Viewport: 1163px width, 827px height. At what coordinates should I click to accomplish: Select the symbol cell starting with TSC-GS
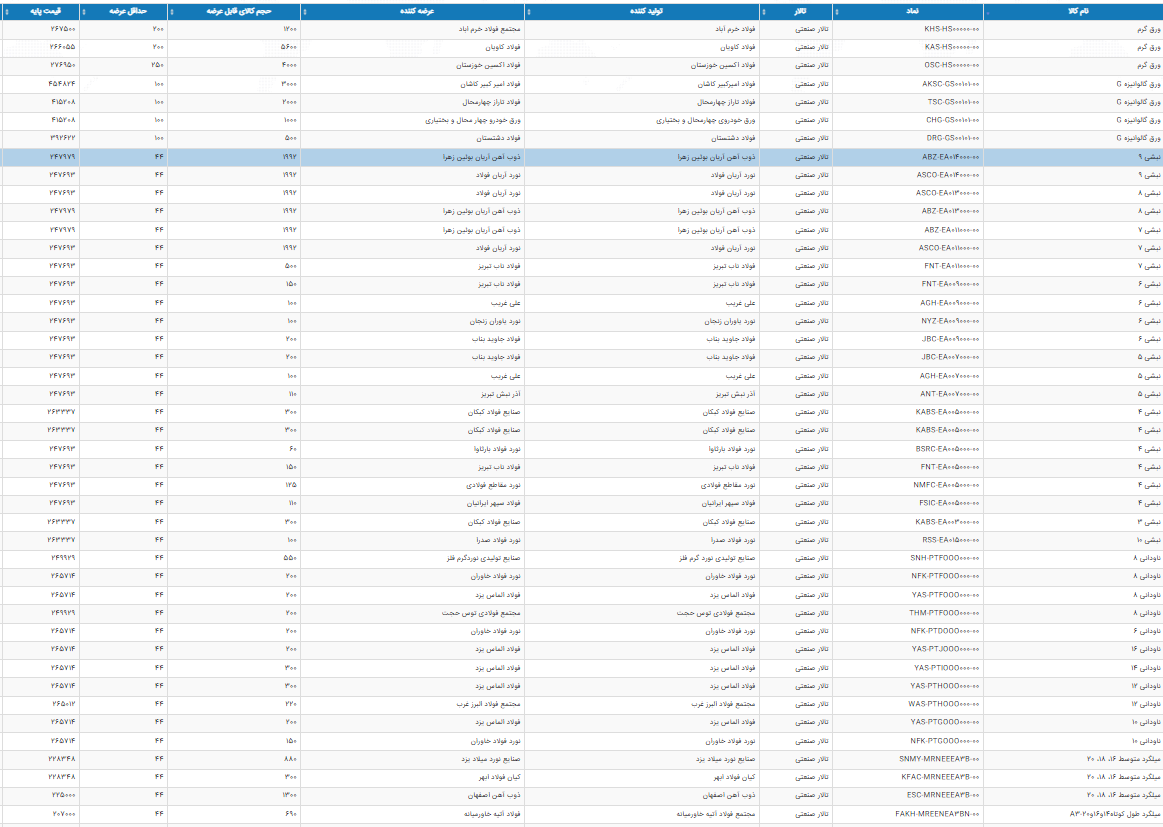pyautogui.click(x=909, y=102)
